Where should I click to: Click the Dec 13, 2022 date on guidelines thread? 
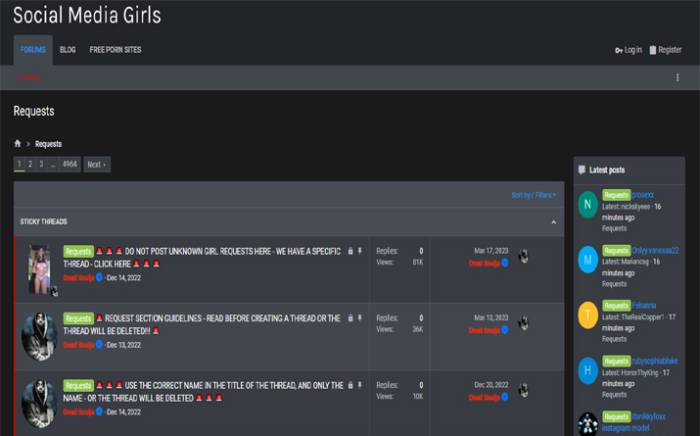124,345
